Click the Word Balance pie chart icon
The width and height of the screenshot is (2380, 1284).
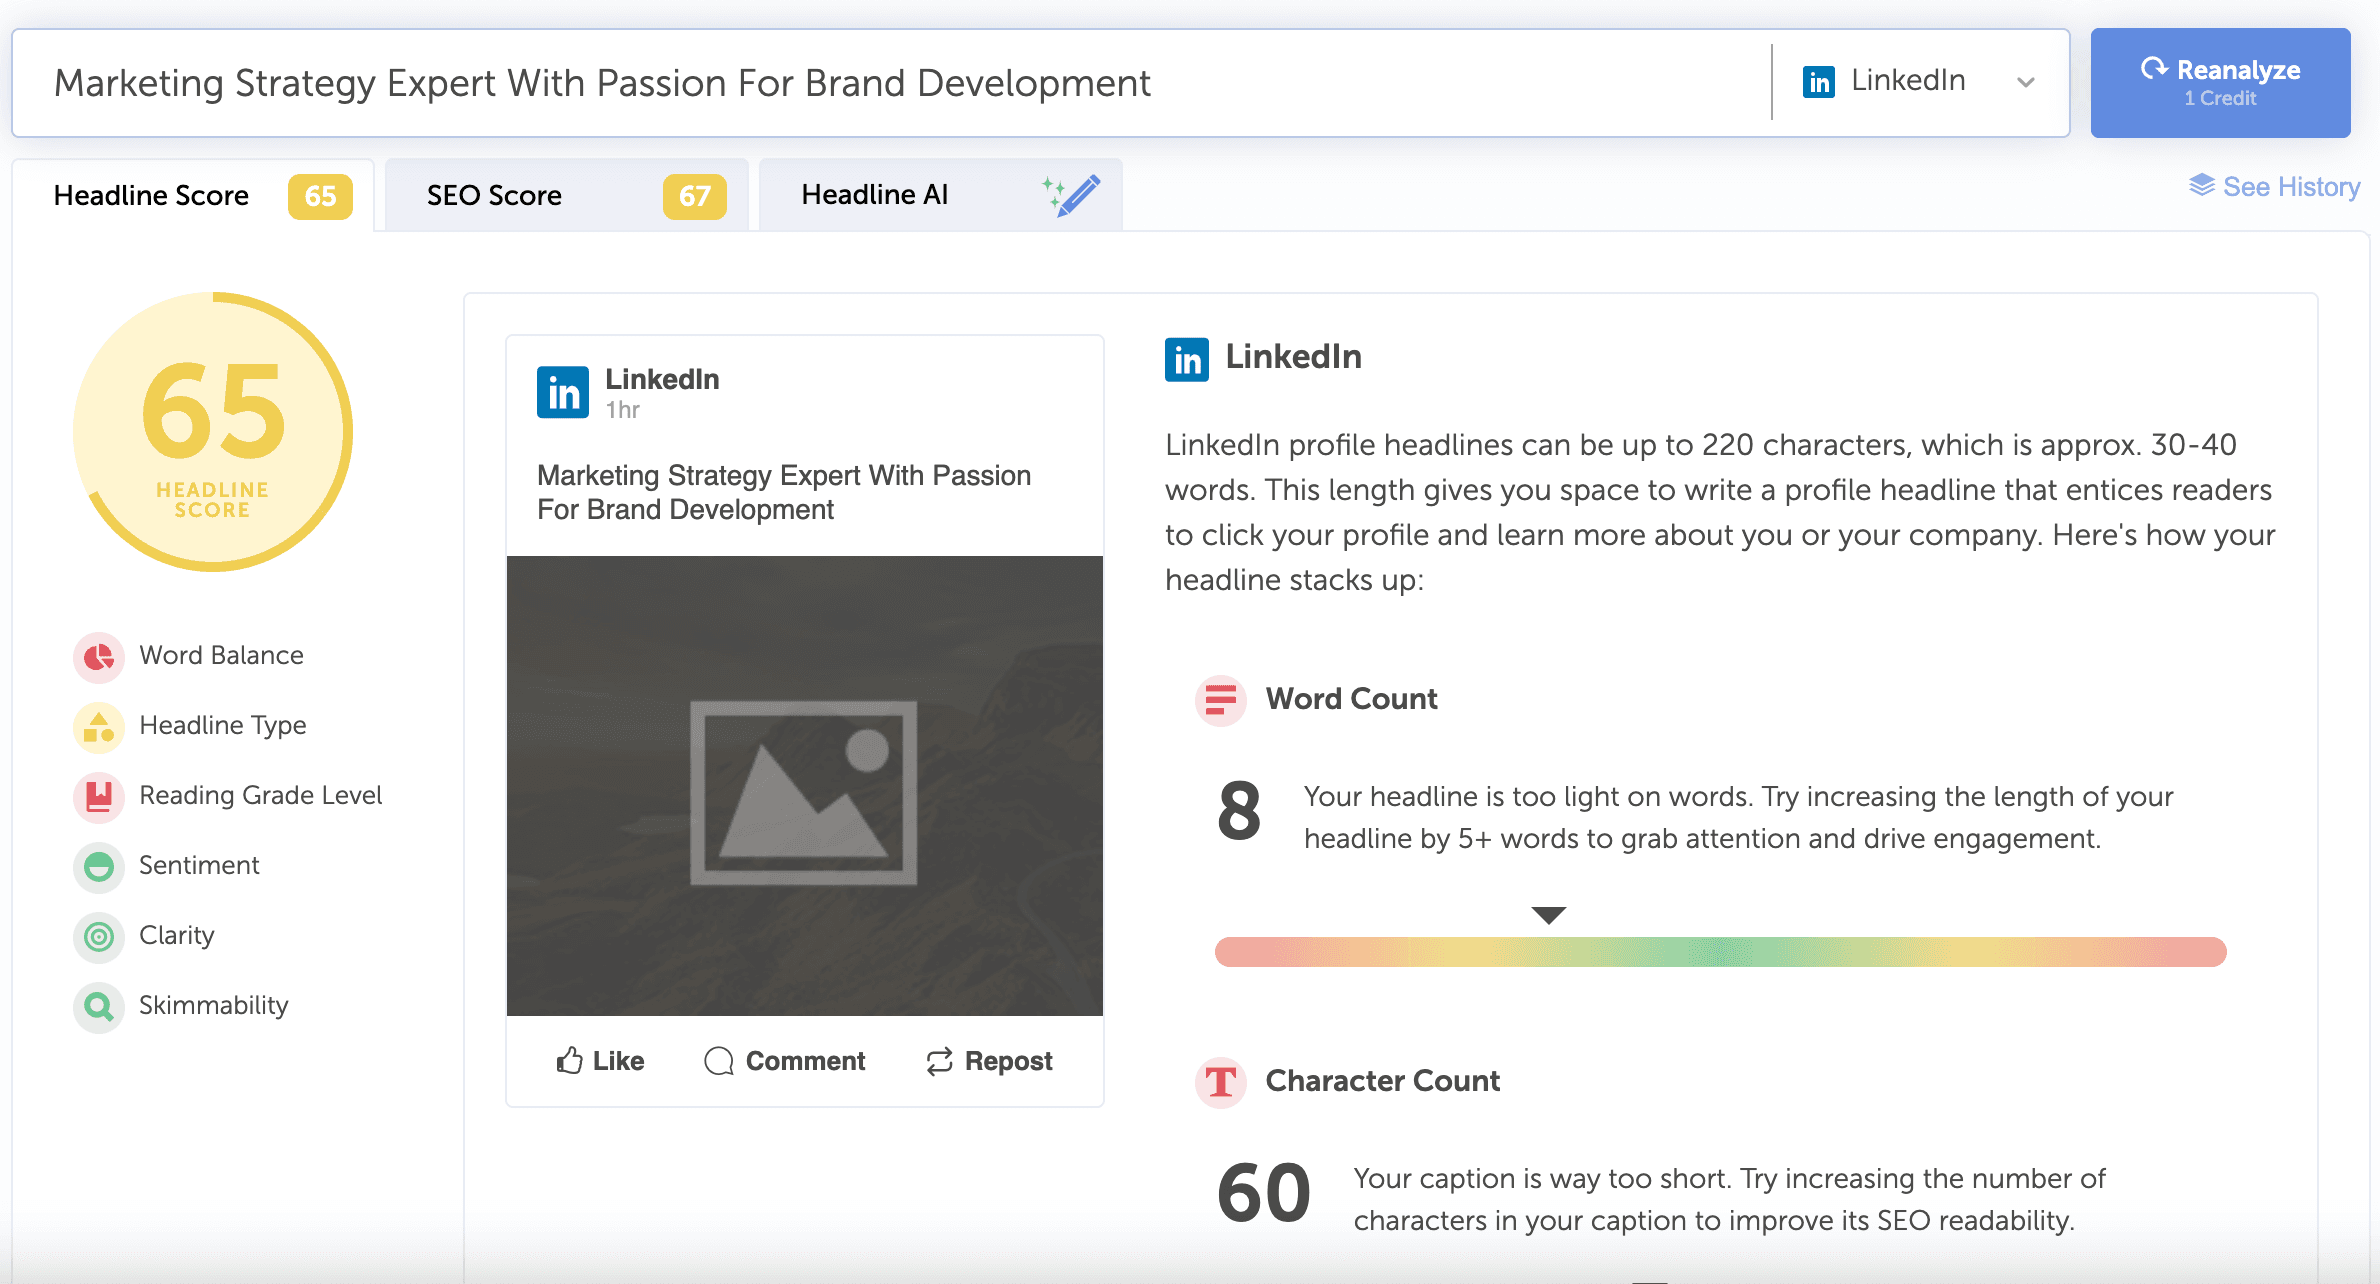pos(98,657)
